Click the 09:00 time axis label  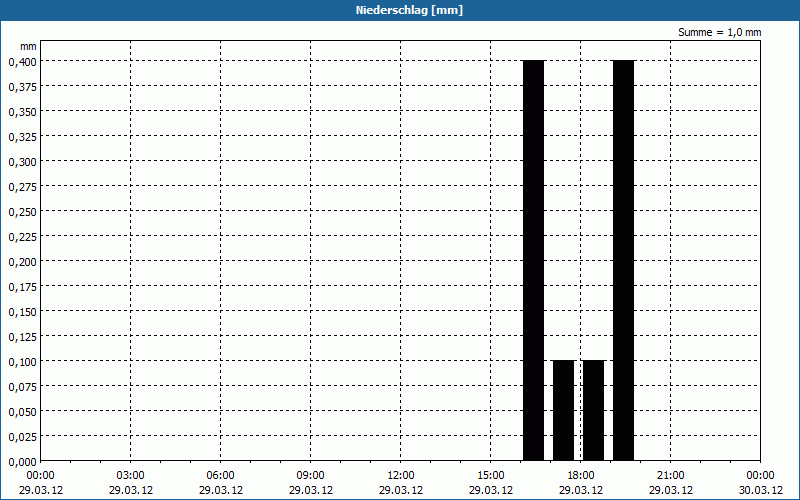(311, 476)
